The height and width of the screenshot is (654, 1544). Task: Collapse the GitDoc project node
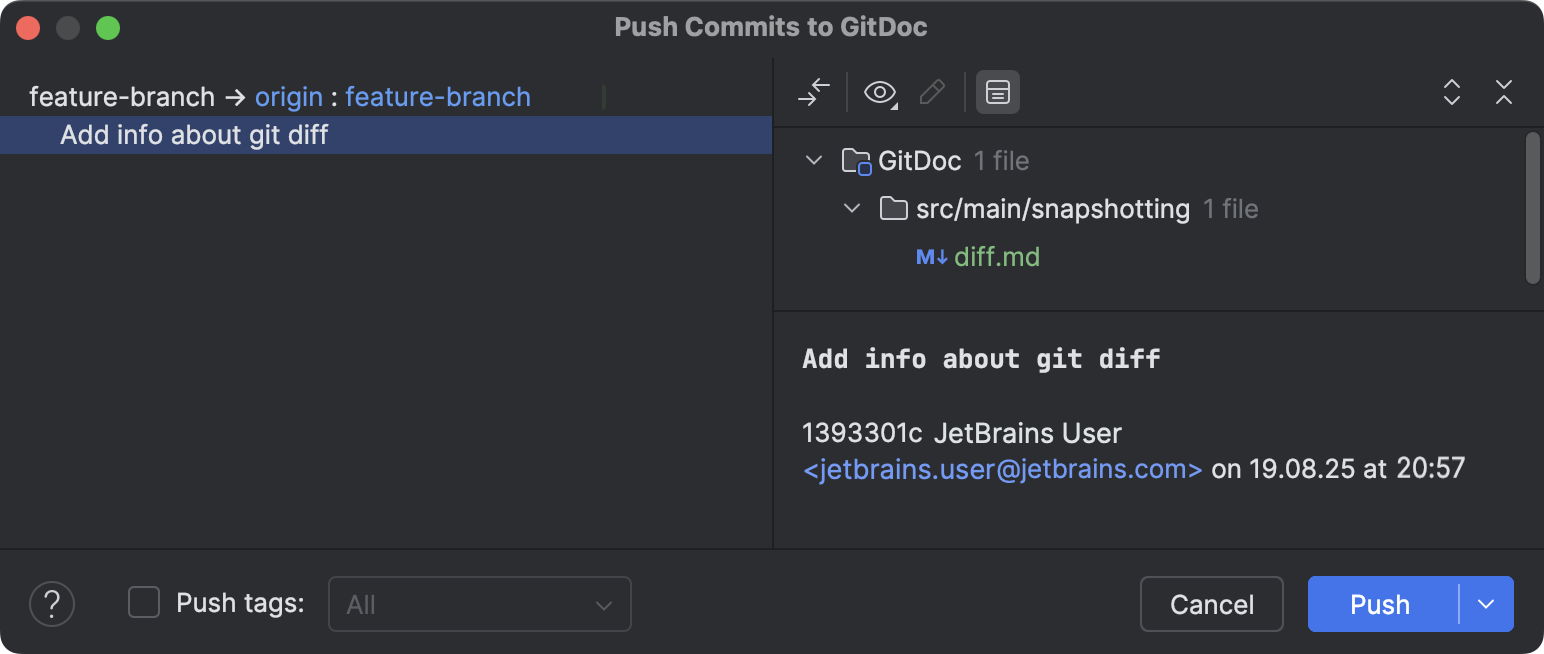[813, 159]
